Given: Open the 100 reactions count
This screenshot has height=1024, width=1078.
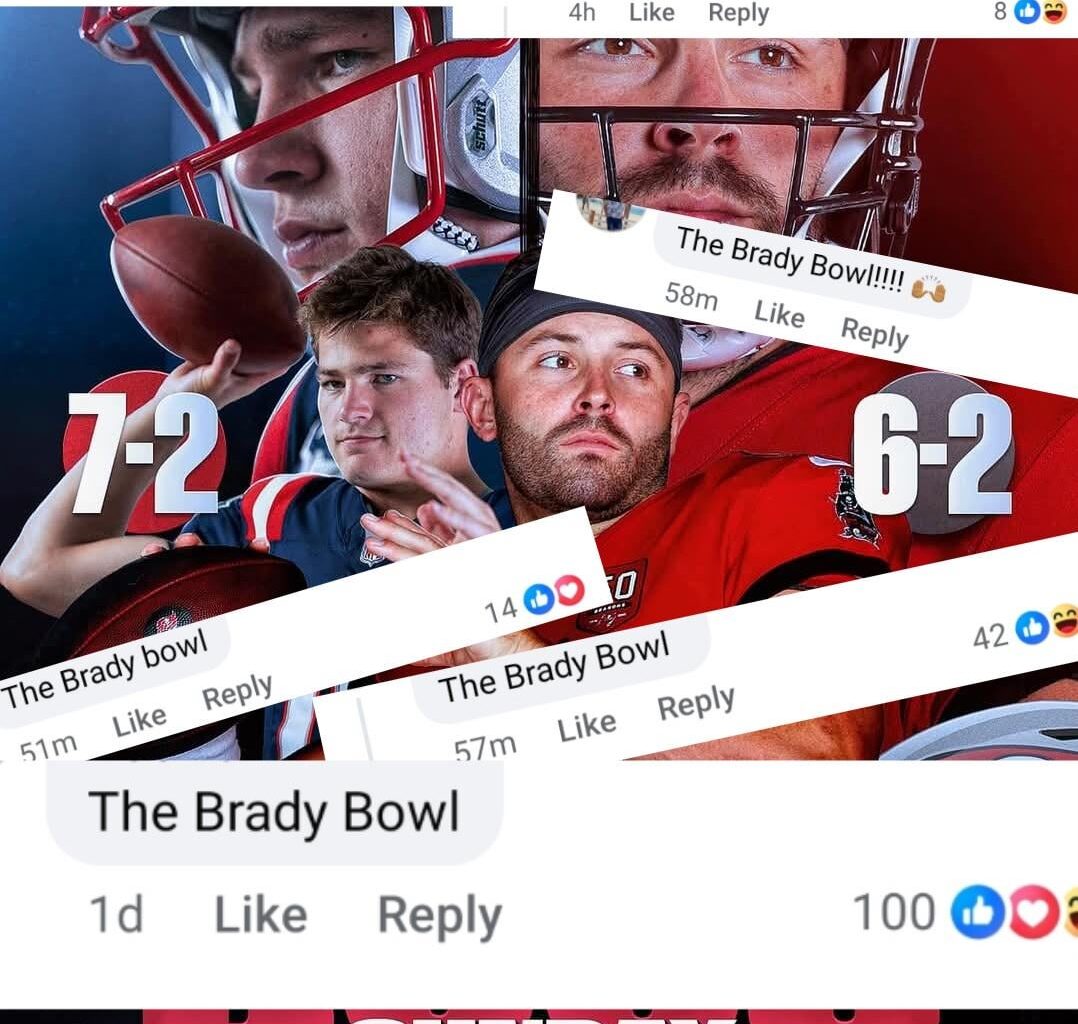Looking at the screenshot, I should pos(894,913).
